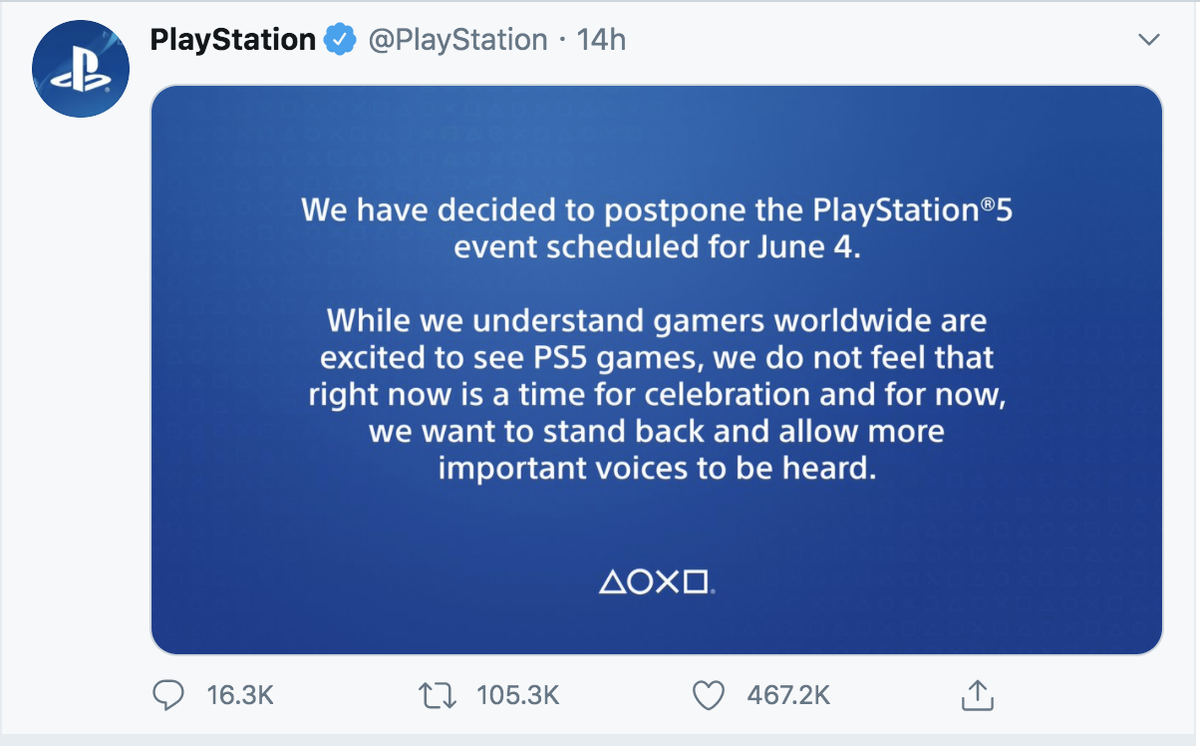Open the share tweet icon
Viewport: 1200px width, 746px height.
tap(975, 695)
